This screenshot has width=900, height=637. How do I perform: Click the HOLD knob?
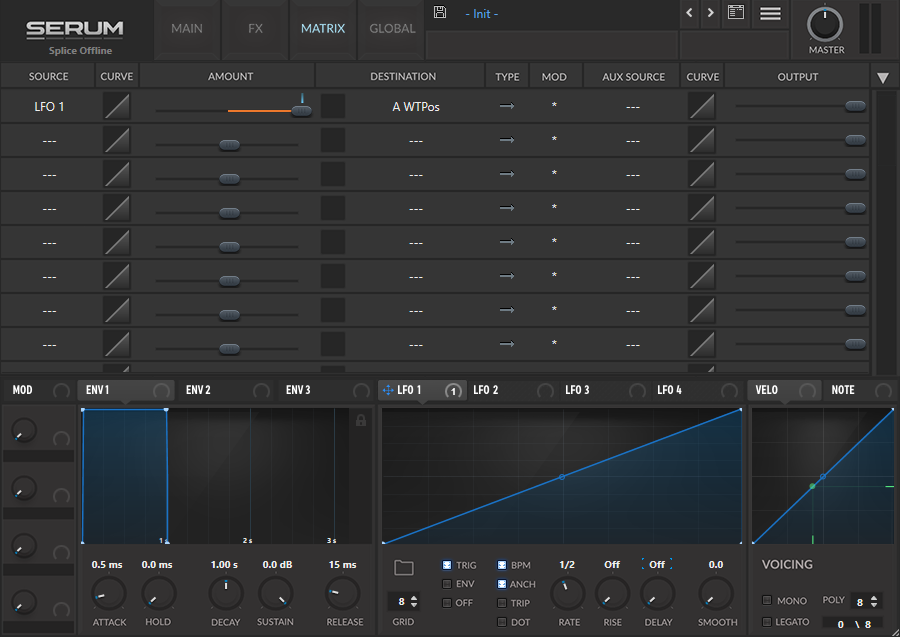(158, 593)
